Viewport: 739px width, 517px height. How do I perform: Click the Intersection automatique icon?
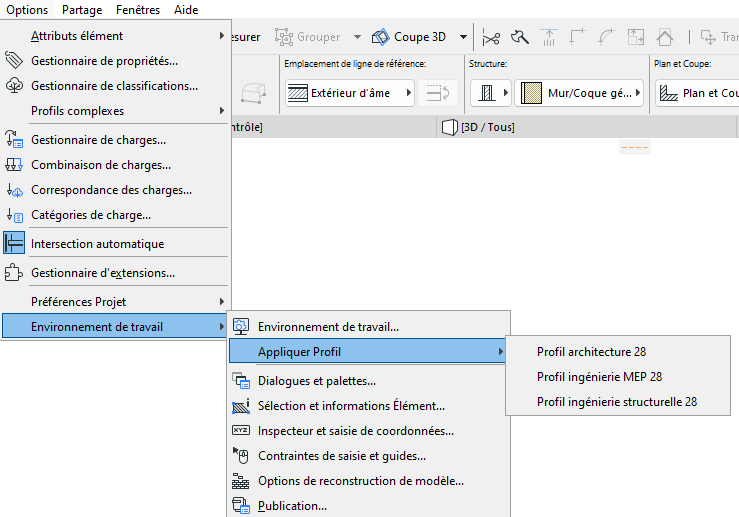(14, 243)
